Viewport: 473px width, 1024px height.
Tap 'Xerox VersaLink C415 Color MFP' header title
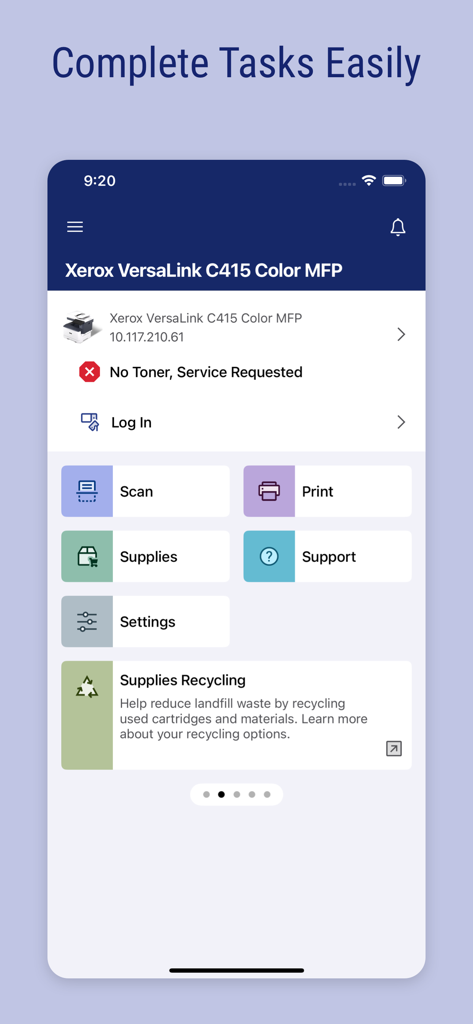[x=203, y=270]
